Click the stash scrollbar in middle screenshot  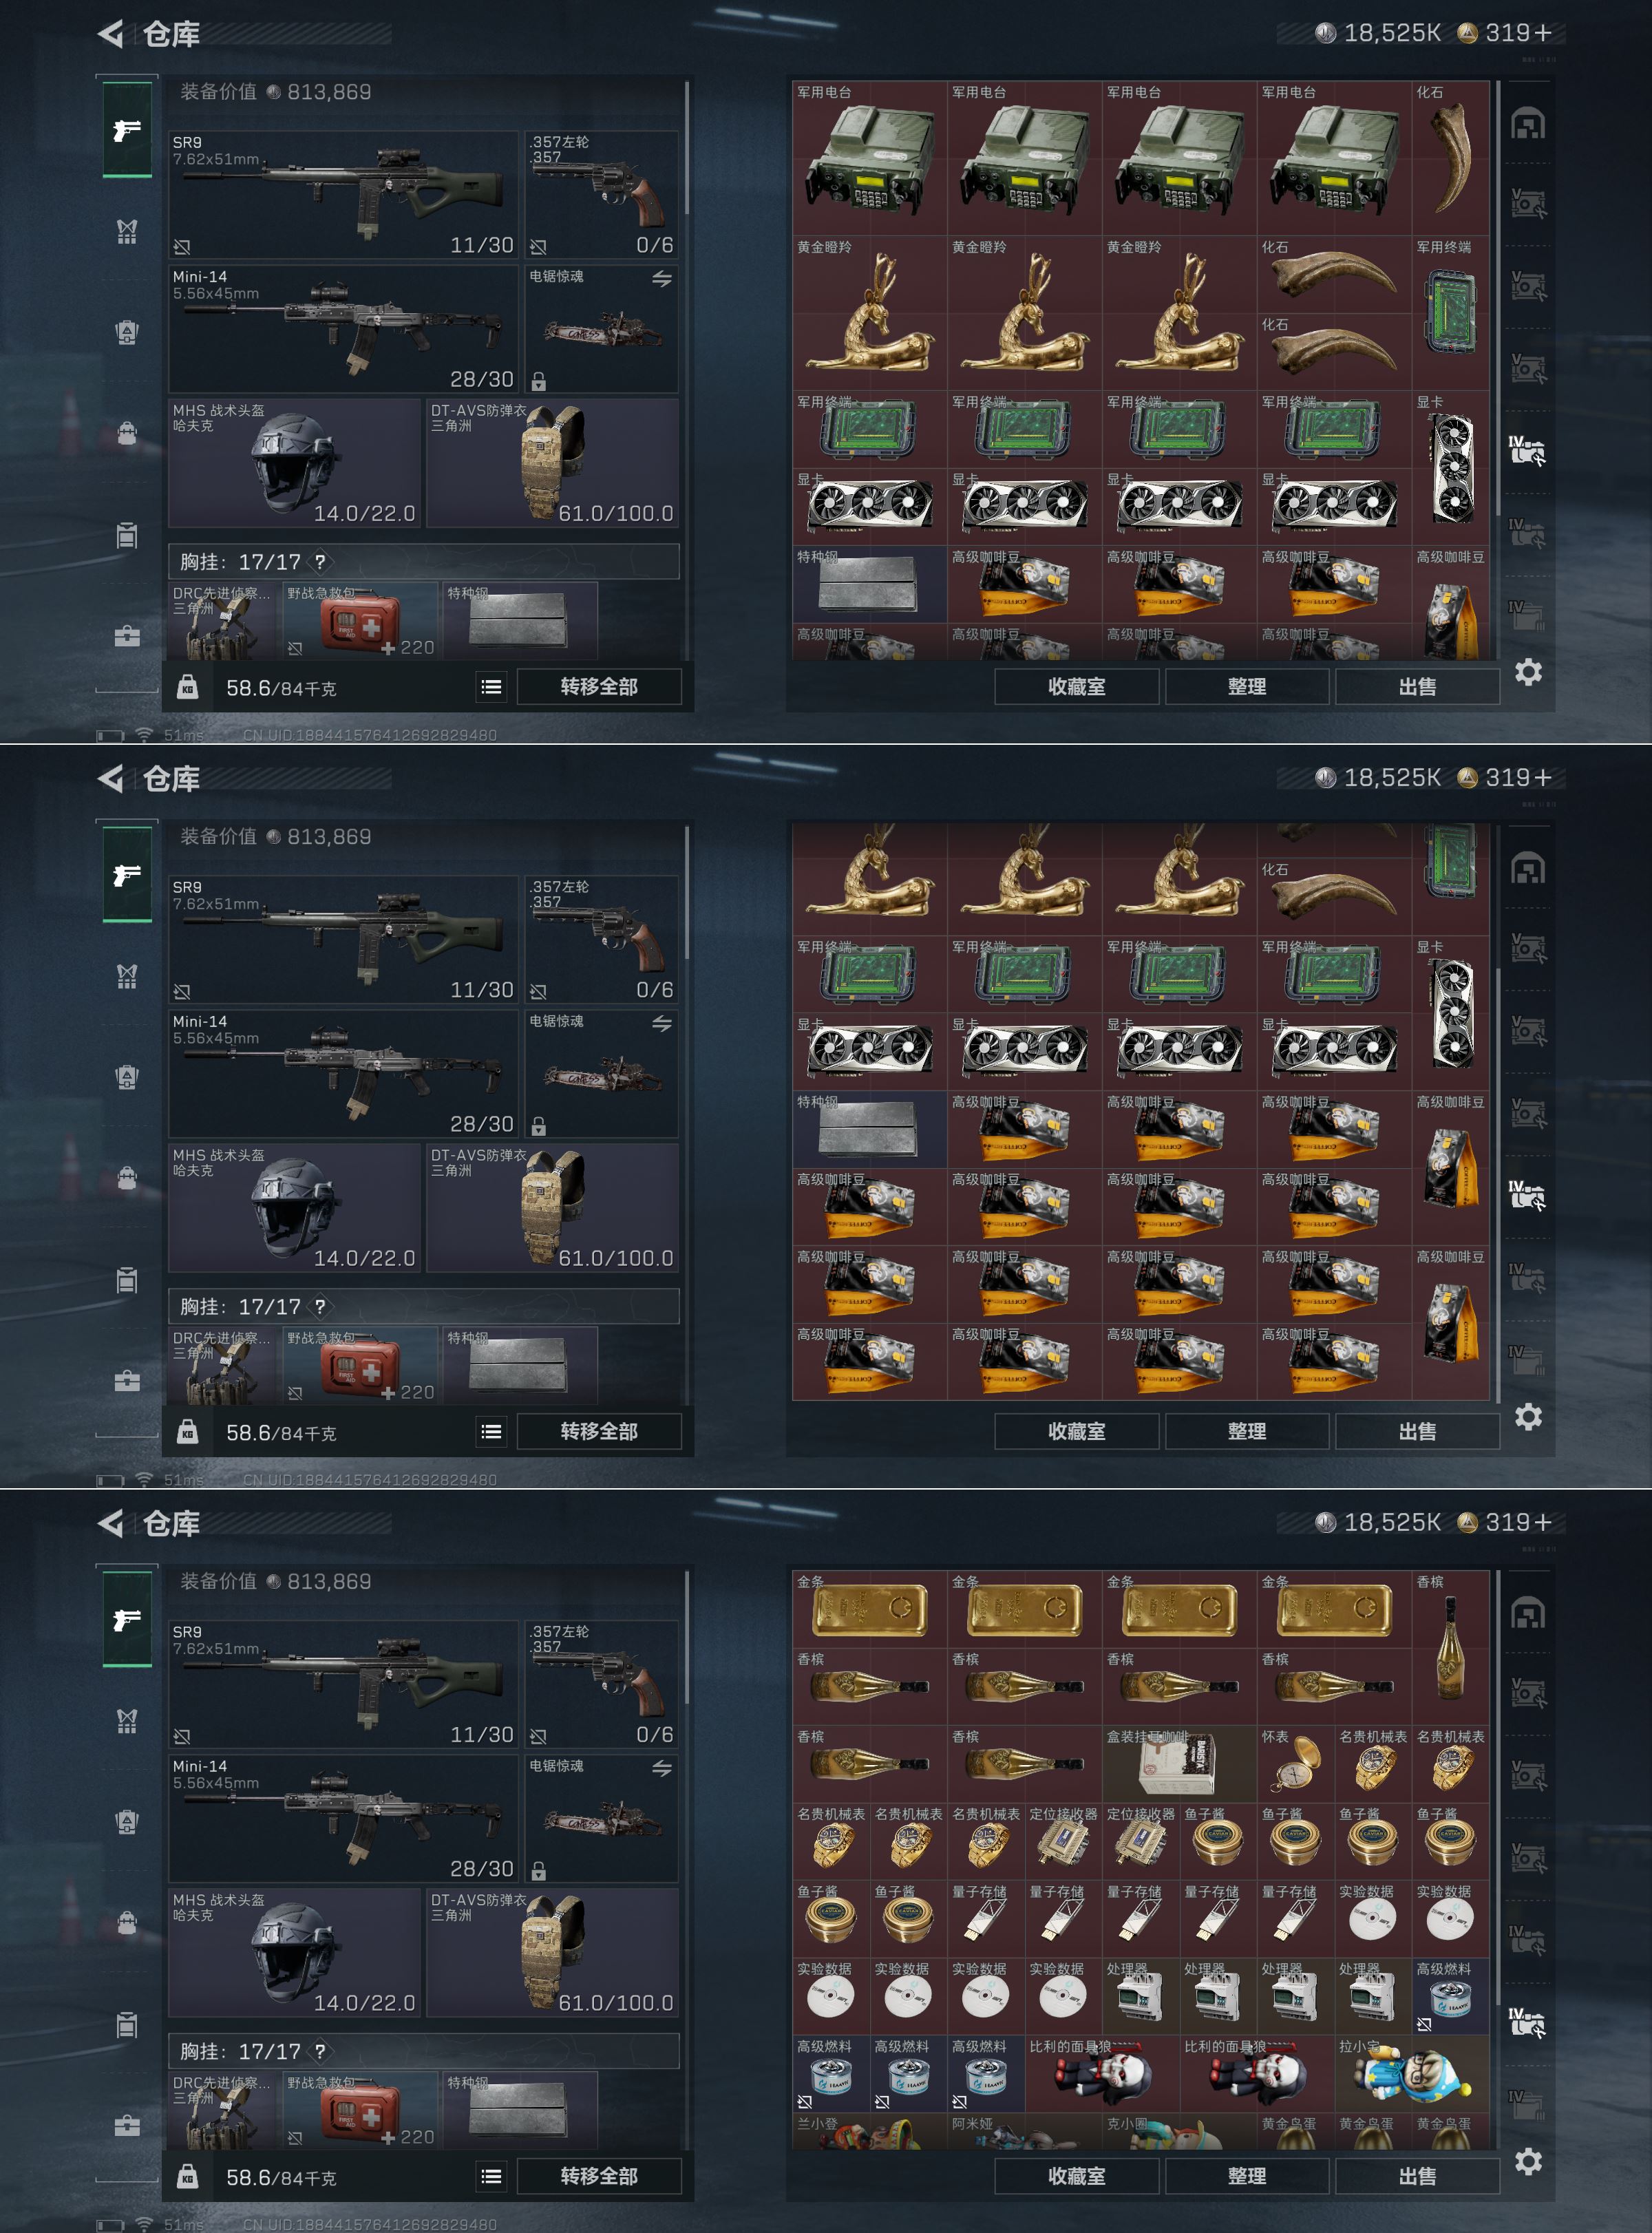tap(1497, 1185)
